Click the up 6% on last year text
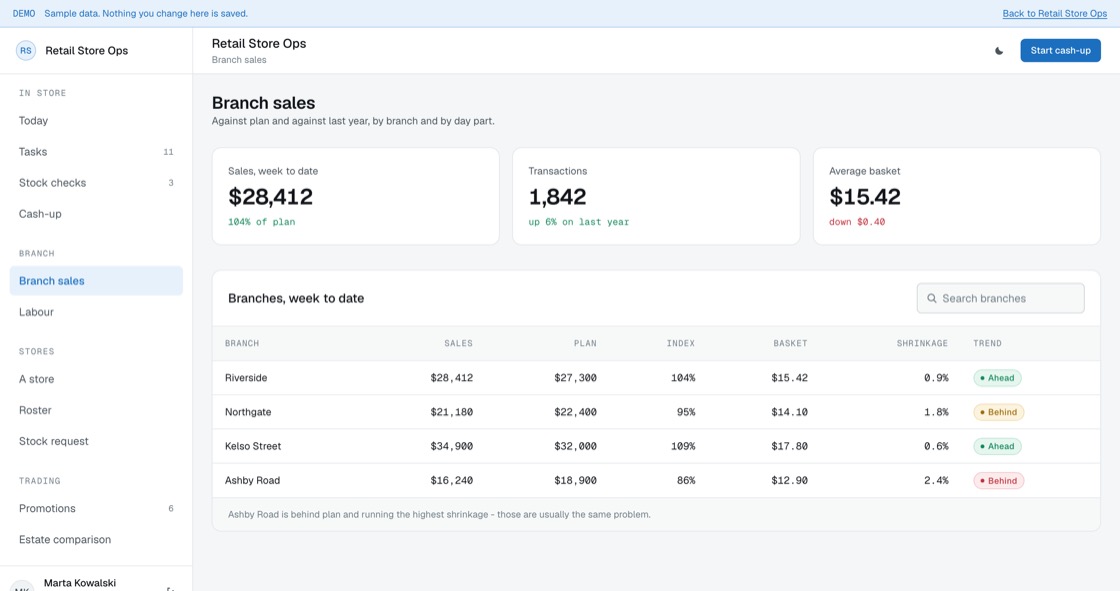This screenshot has height=591, width=1120. point(579,222)
